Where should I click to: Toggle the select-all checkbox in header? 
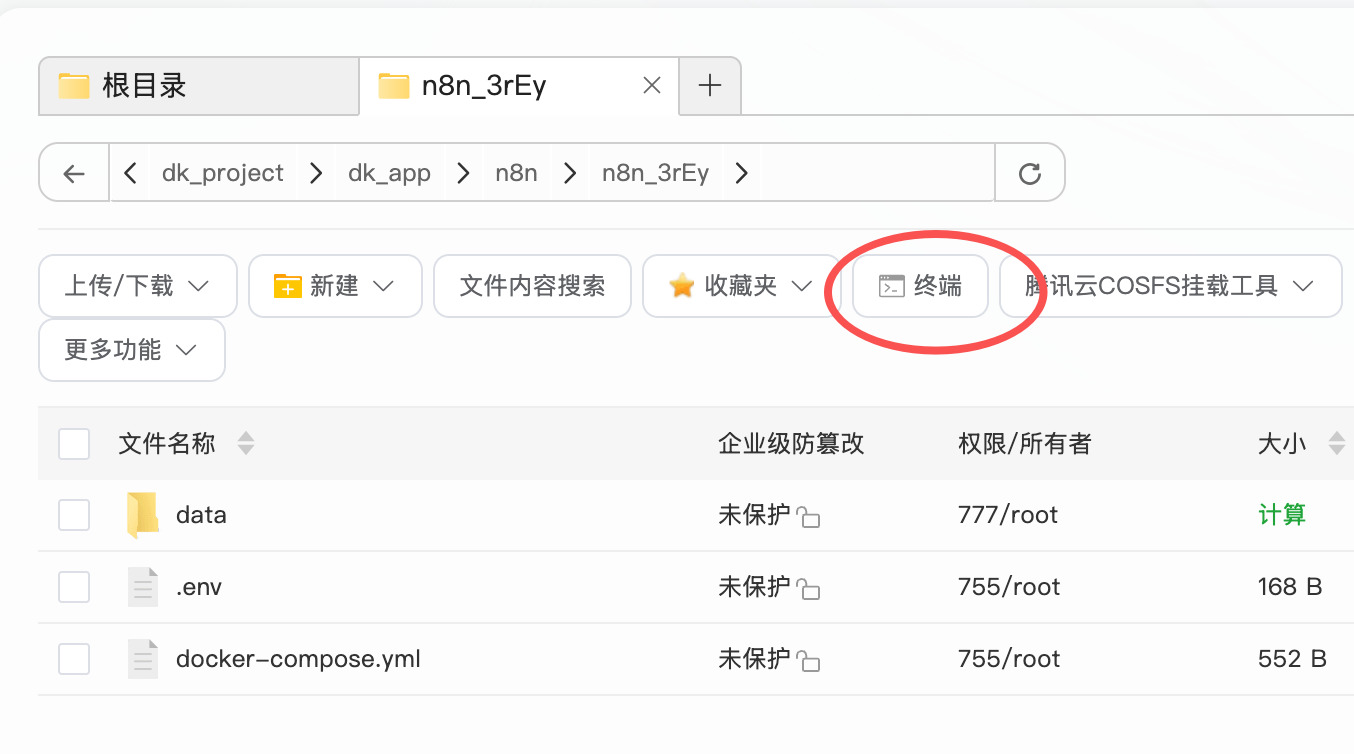(74, 444)
